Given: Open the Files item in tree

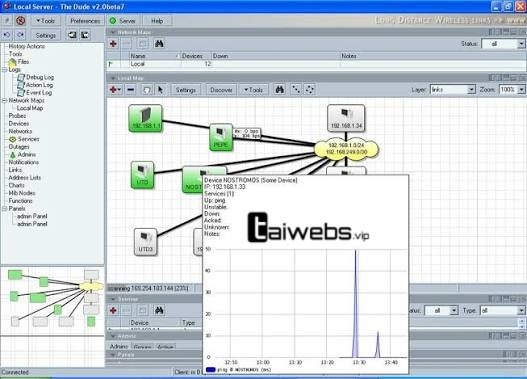Looking at the screenshot, I should pyautogui.click(x=23, y=62).
